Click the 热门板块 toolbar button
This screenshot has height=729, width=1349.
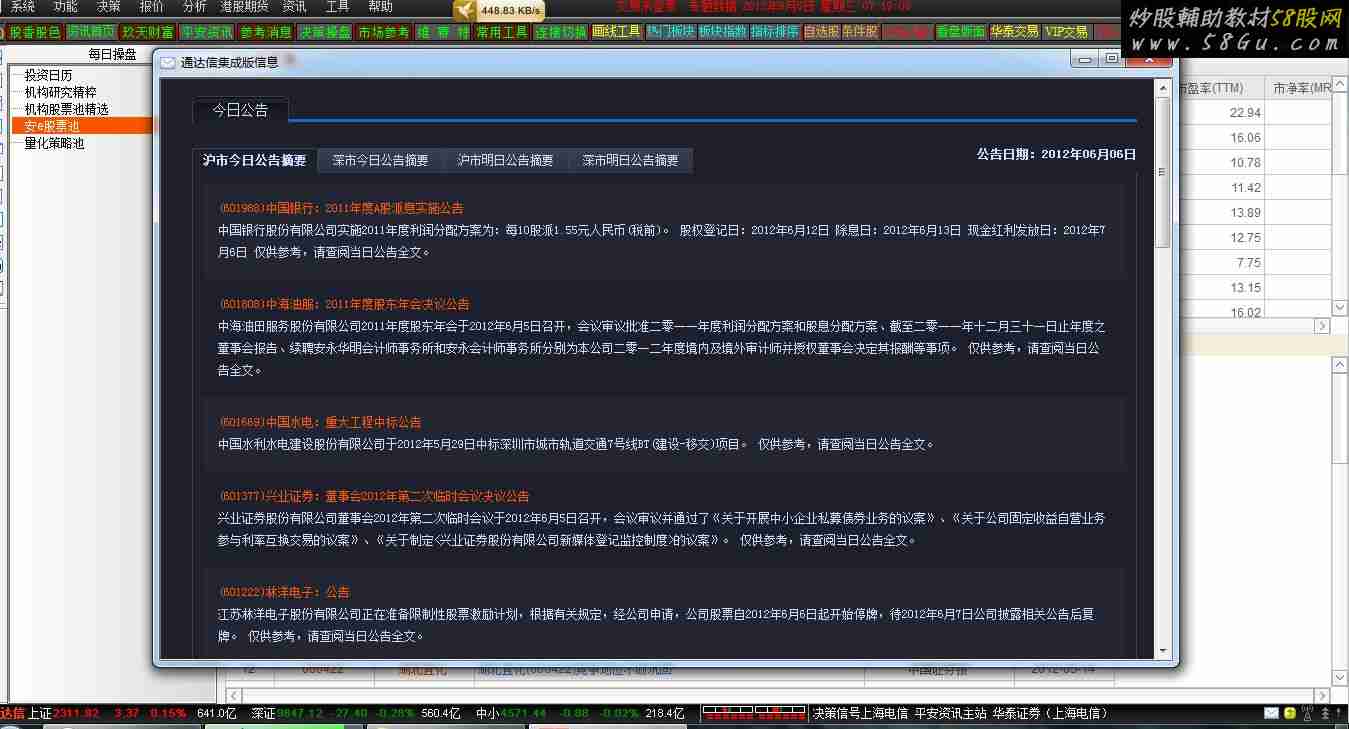pos(670,32)
